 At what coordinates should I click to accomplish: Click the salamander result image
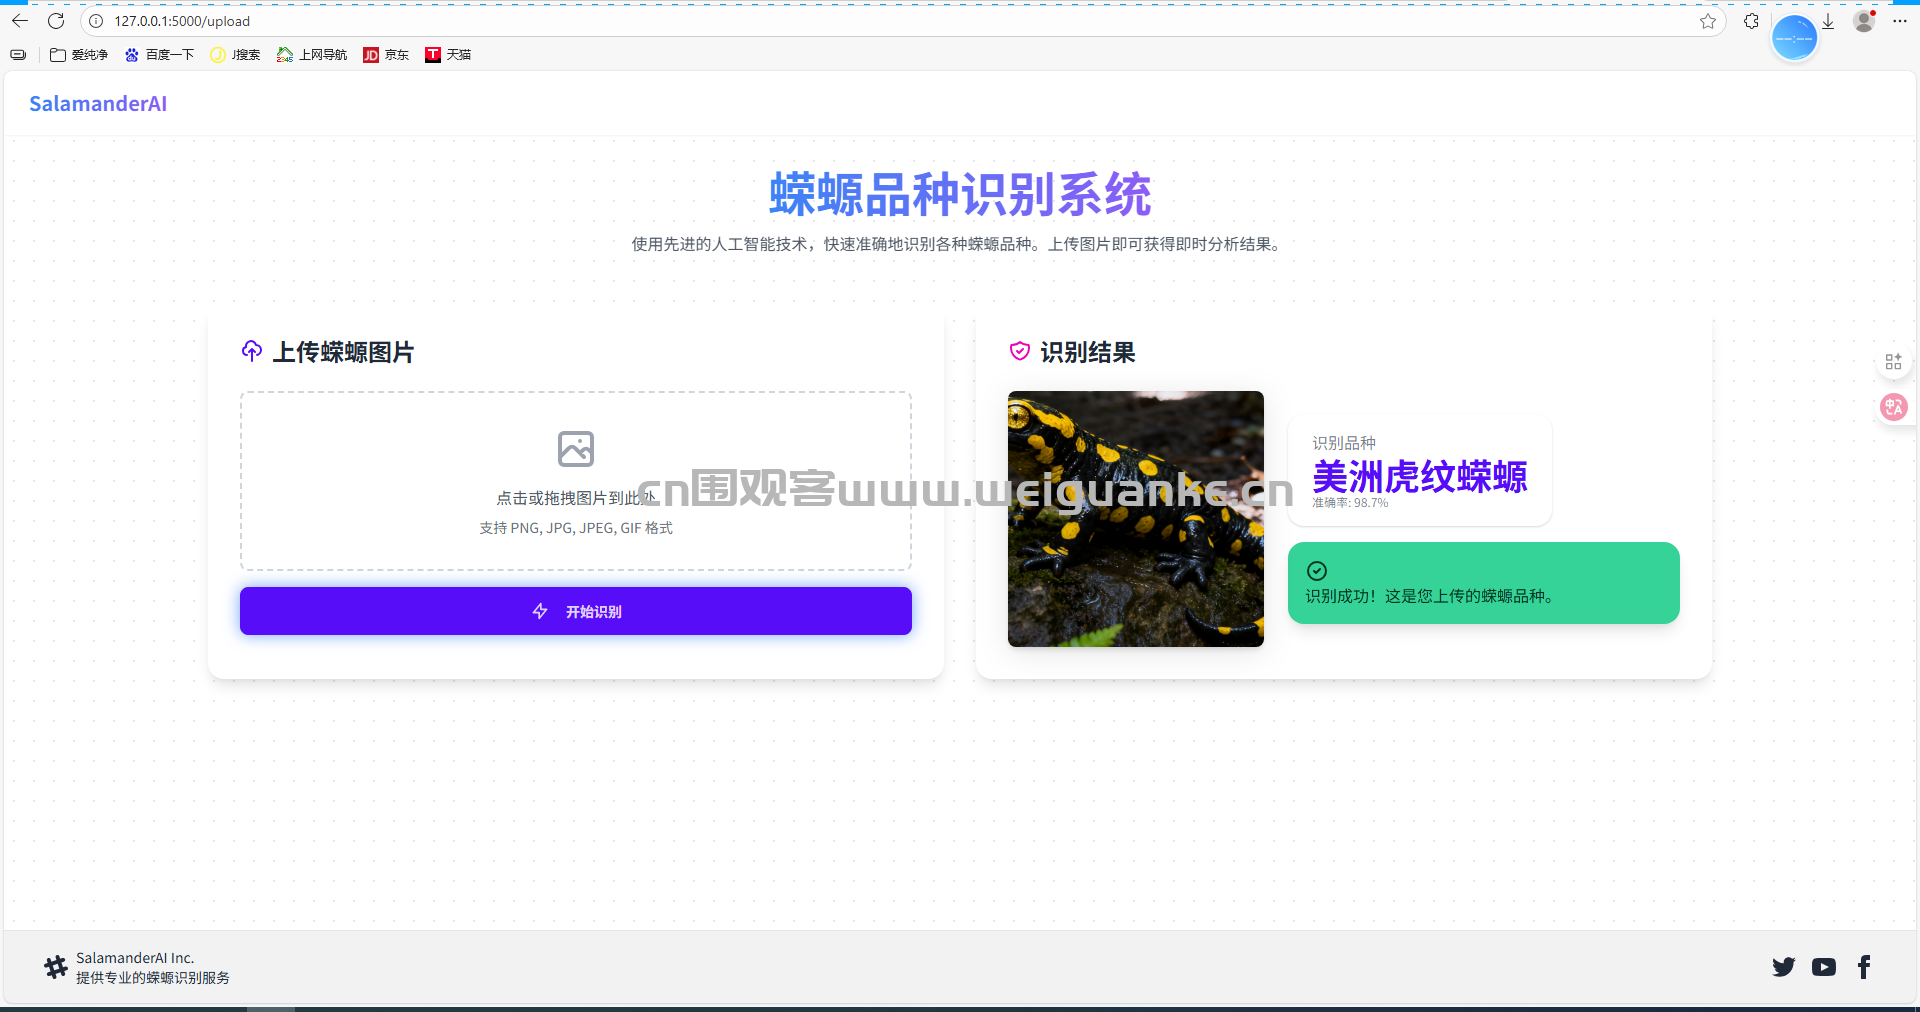click(x=1135, y=519)
